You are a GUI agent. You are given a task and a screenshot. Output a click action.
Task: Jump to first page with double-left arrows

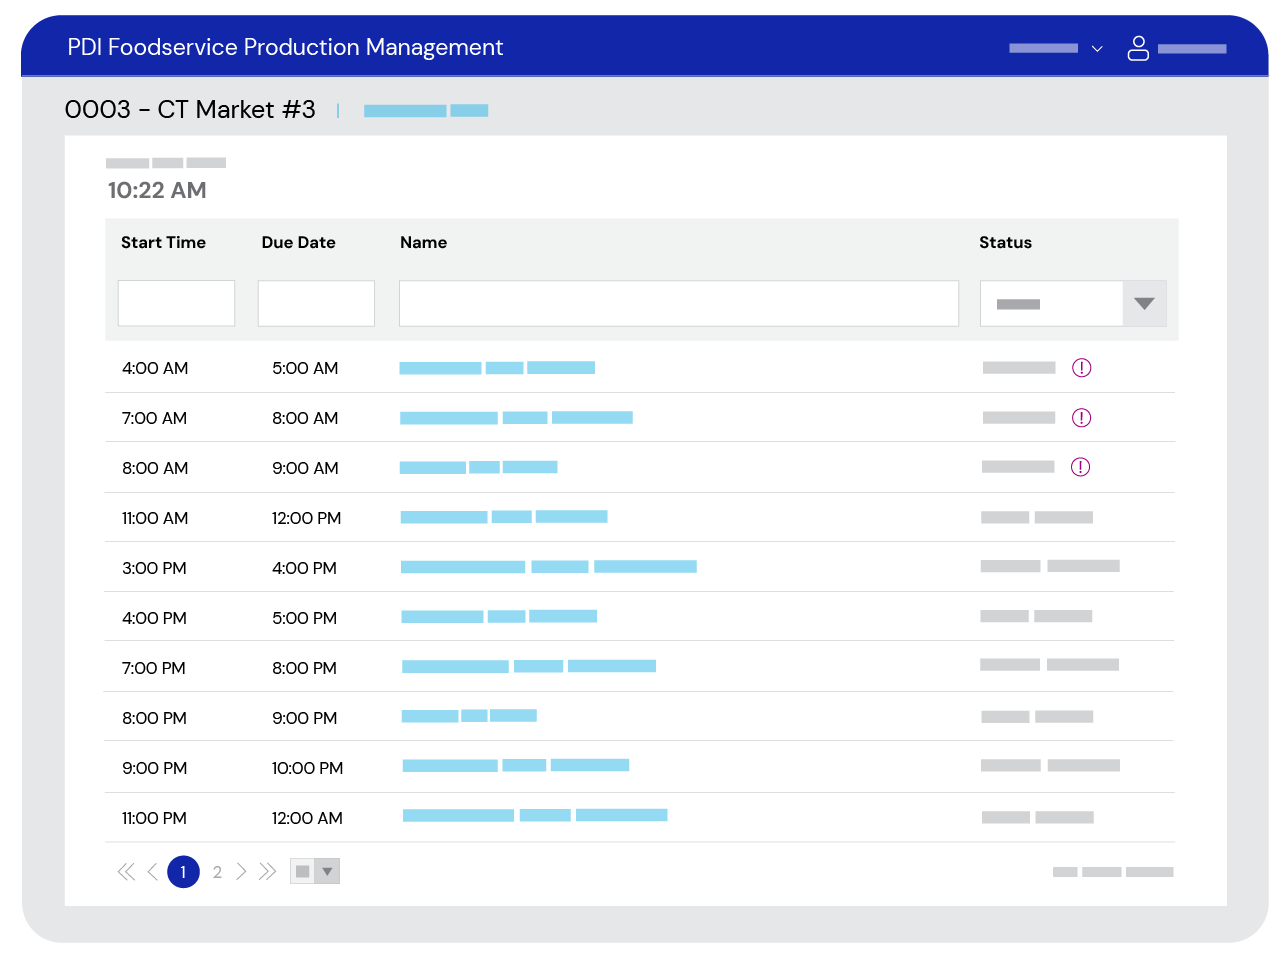126,872
